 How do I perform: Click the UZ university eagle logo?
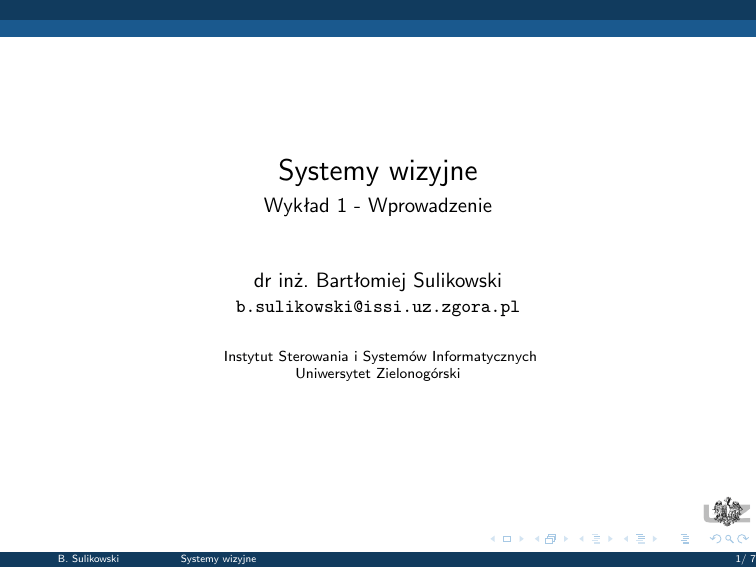tap(727, 509)
